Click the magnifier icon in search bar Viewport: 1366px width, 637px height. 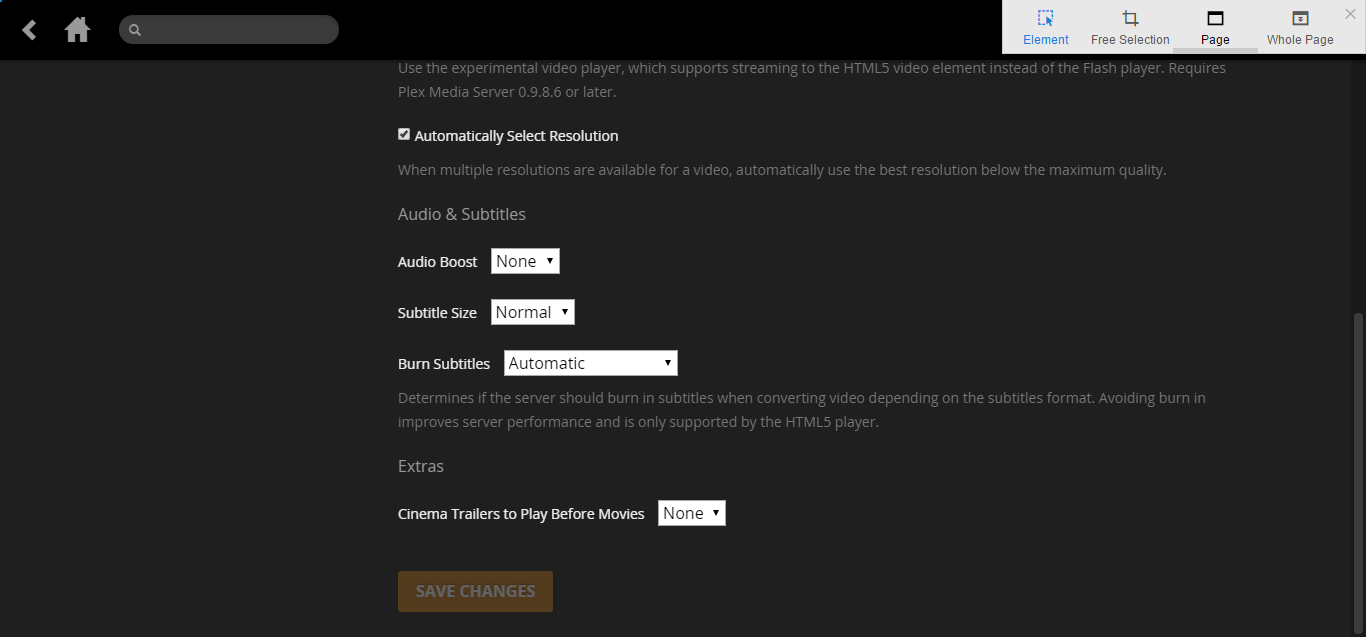[135, 30]
